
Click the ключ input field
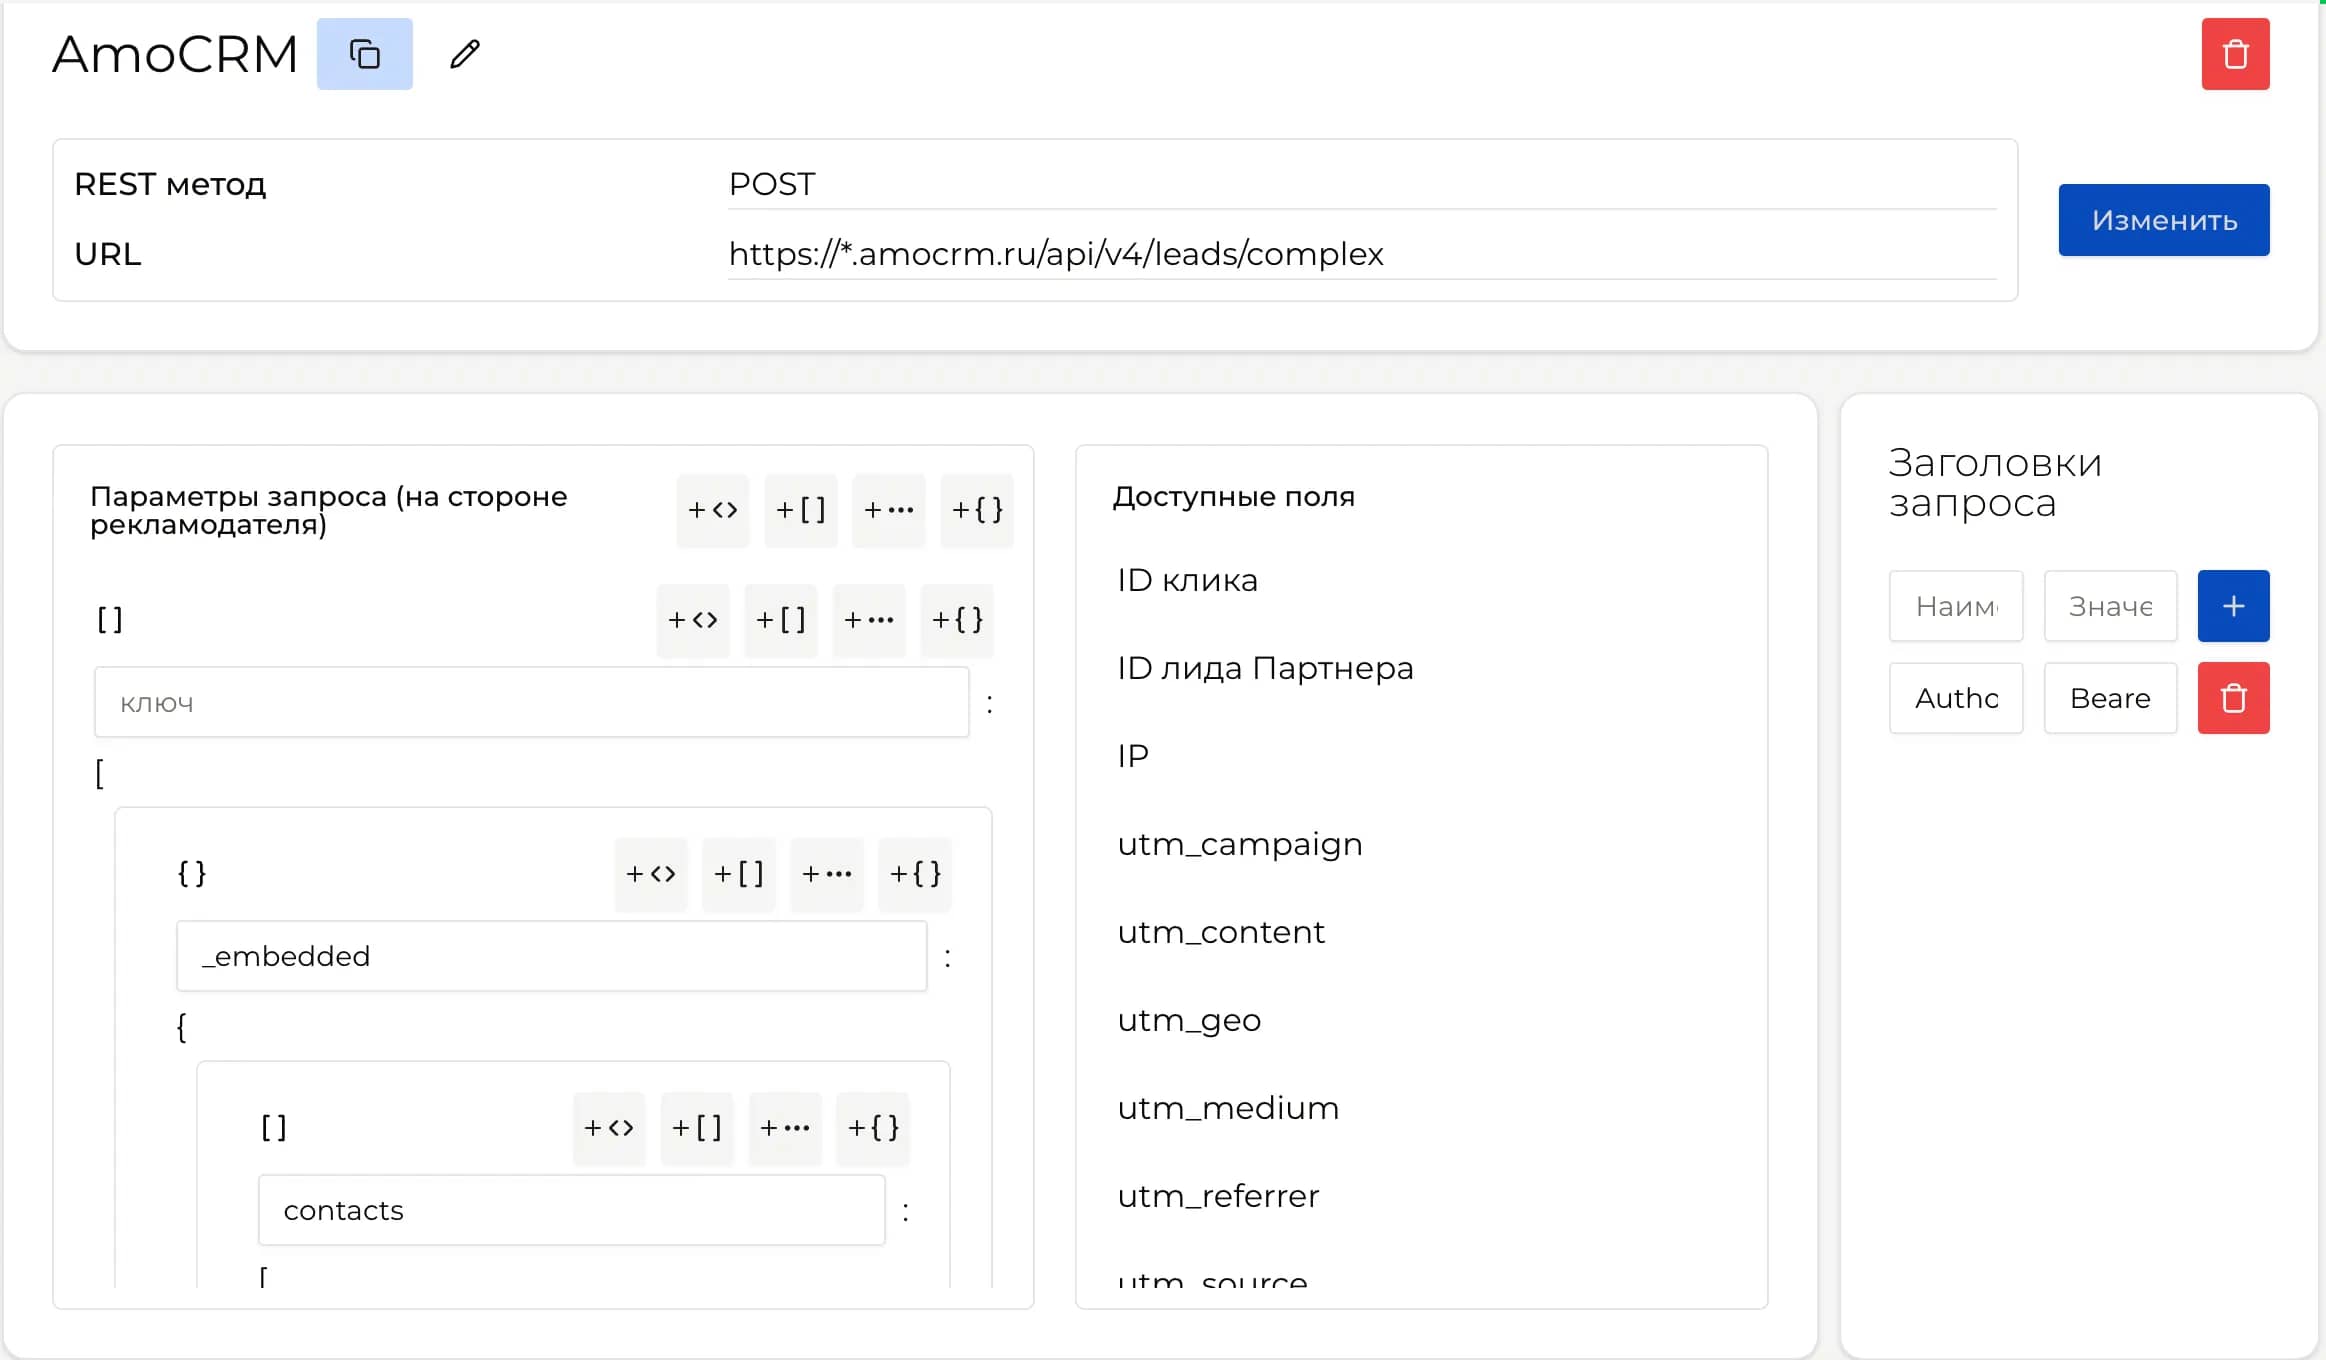pyautogui.click(x=530, y=701)
